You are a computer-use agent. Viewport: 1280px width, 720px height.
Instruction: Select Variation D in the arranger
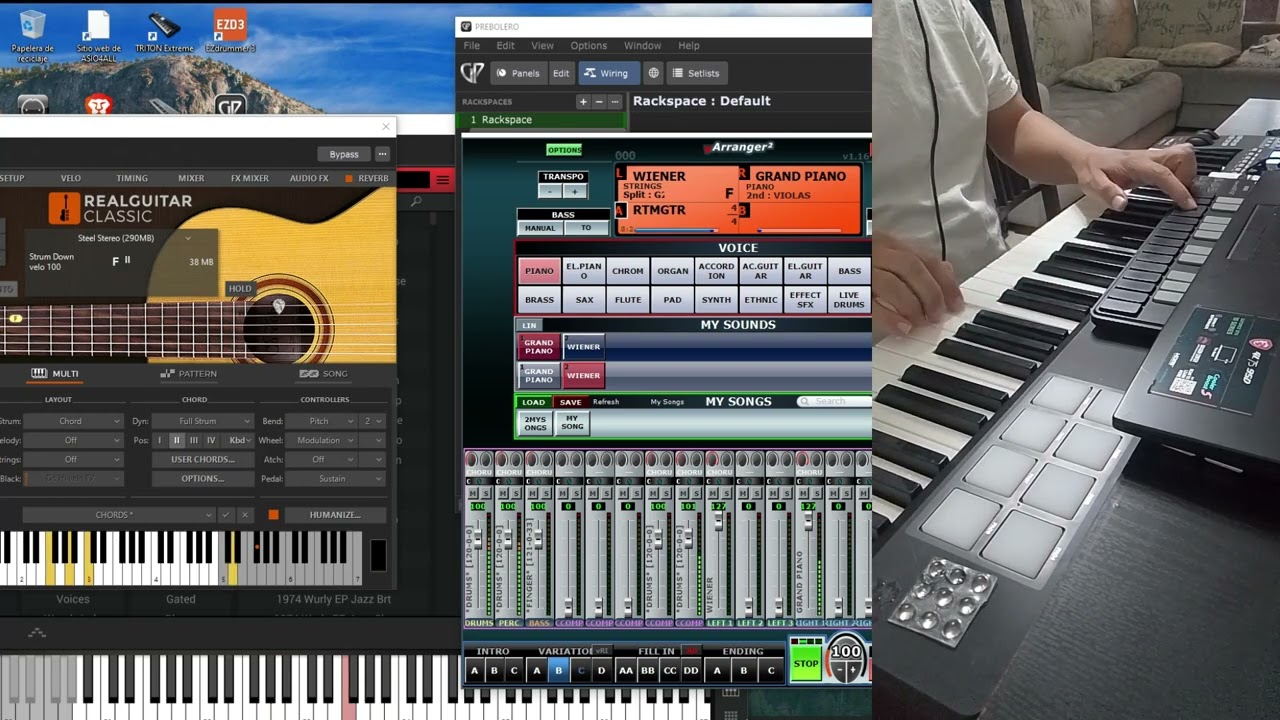tap(601, 671)
